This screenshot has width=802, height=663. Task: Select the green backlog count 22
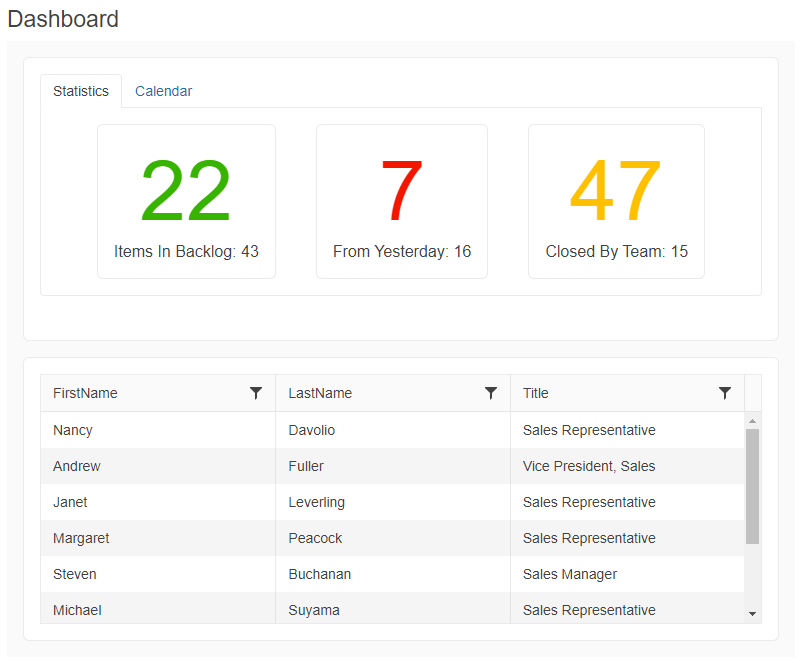tap(186, 188)
